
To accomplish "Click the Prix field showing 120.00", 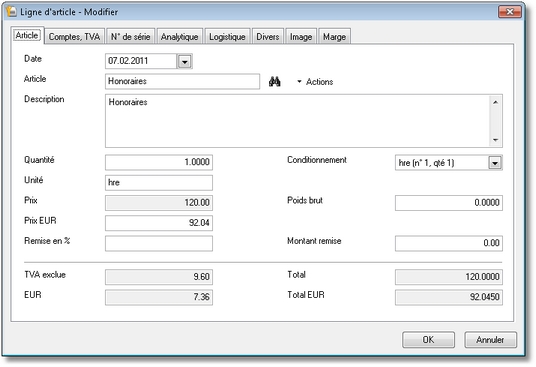I will 159,203.
